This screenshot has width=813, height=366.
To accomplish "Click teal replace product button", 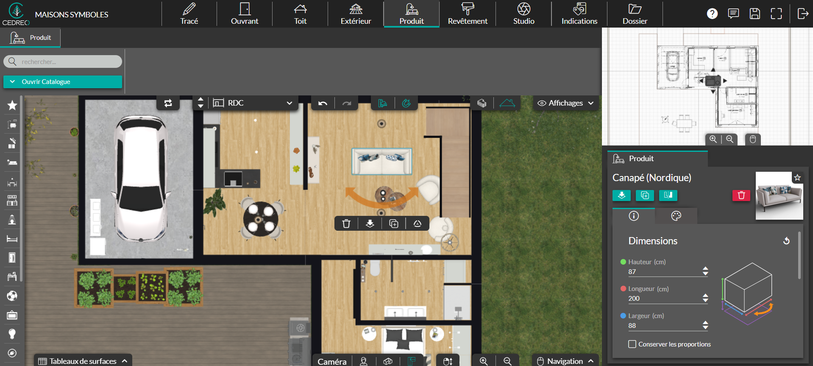I will click(x=668, y=195).
